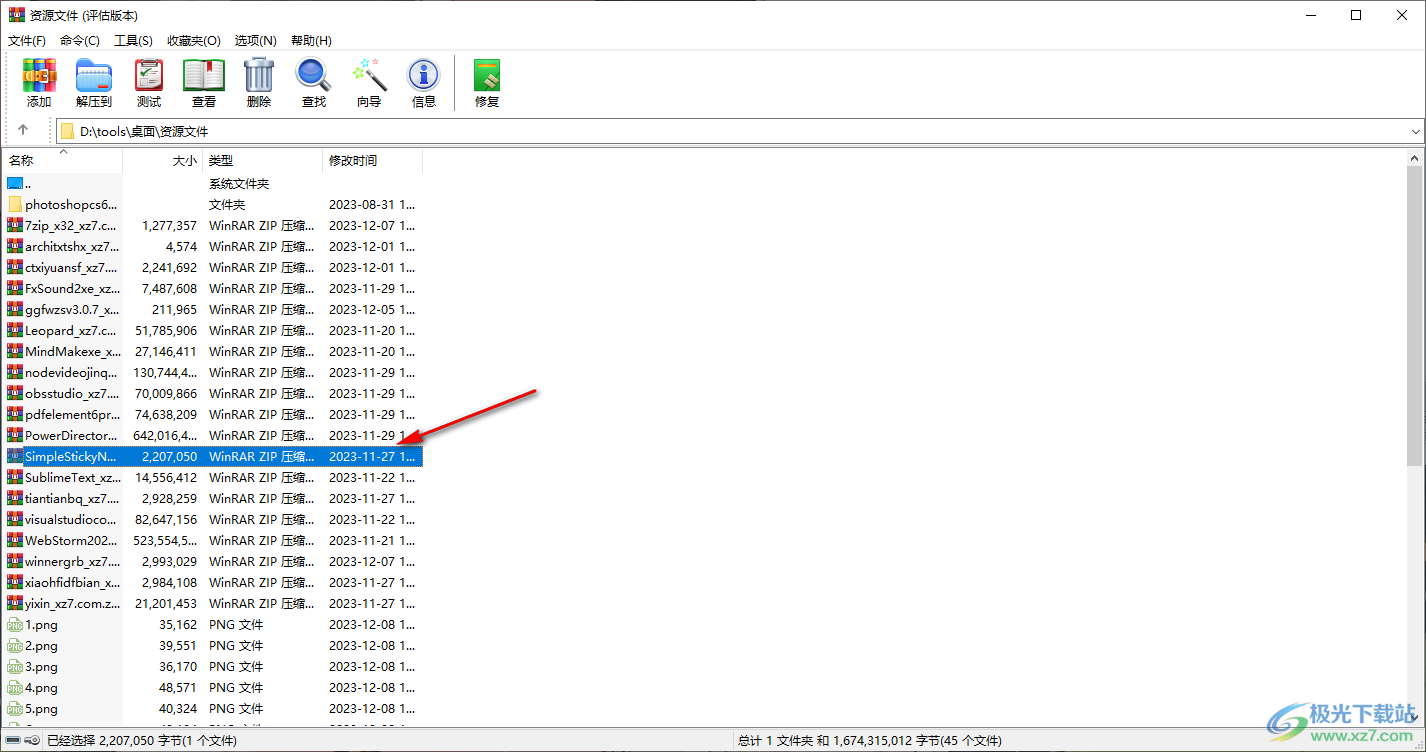Viewport: 1426px width, 752px height.
Task: Open the File (文件) menu
Action: [27, 40]
